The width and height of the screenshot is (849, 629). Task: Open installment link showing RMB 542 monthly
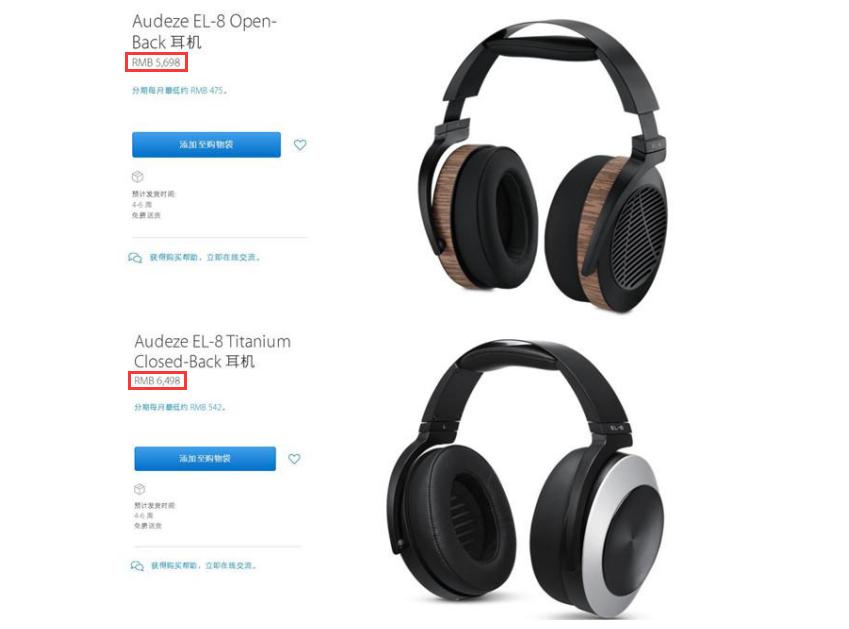click(180, 407)
